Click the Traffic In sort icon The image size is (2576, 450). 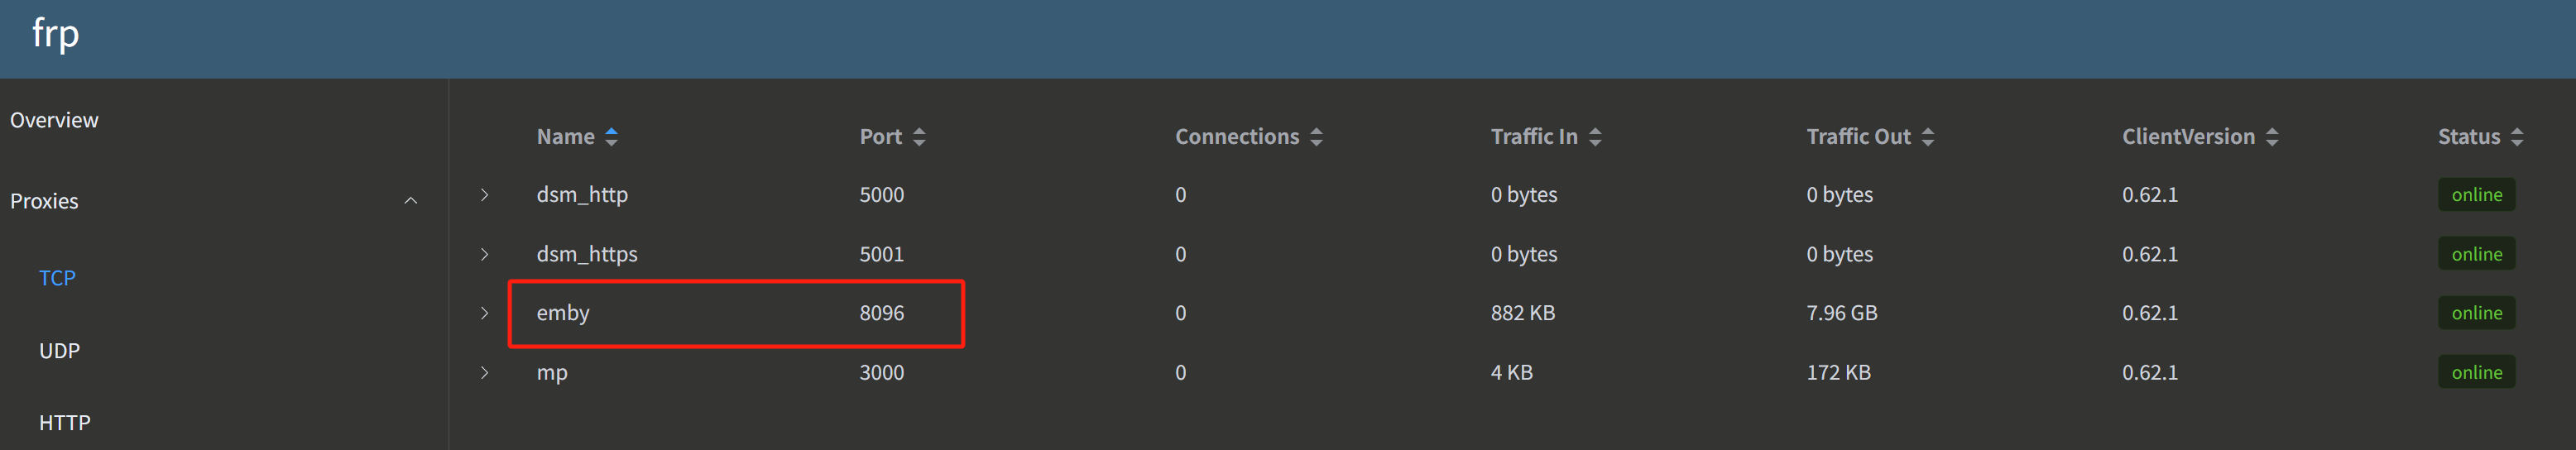pyautogui.click(x=1595, y=137)
